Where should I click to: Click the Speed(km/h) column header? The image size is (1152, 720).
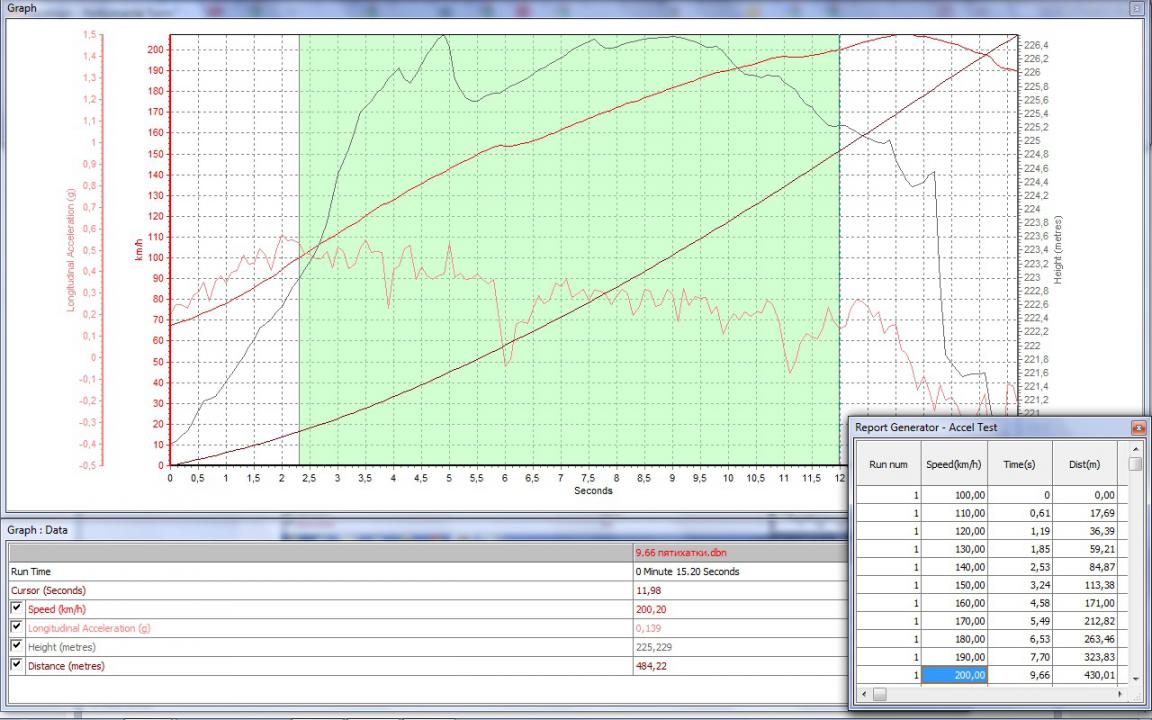point(955,464)
